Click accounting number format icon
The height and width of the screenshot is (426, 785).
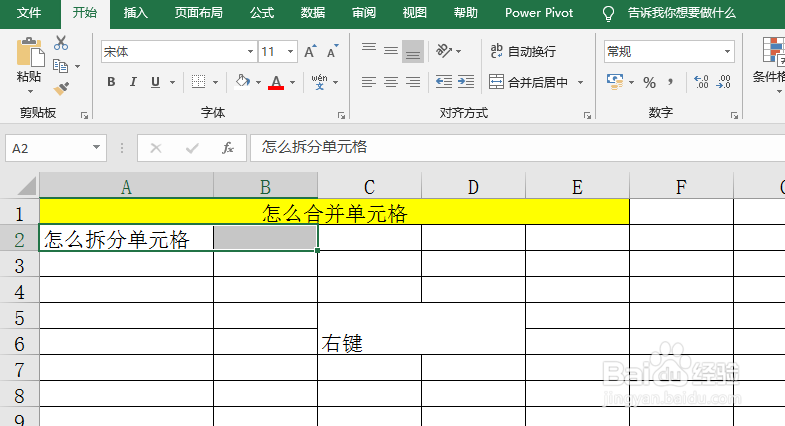point(615,82)
